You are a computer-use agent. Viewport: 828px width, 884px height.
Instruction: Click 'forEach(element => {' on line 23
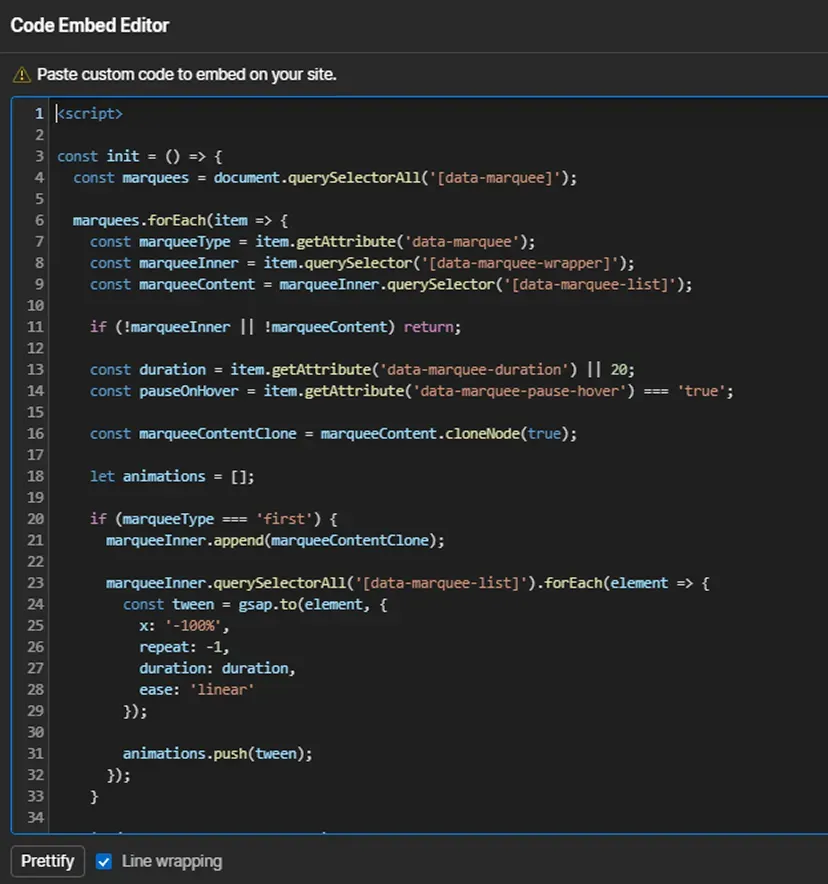[x=627, y=583]
